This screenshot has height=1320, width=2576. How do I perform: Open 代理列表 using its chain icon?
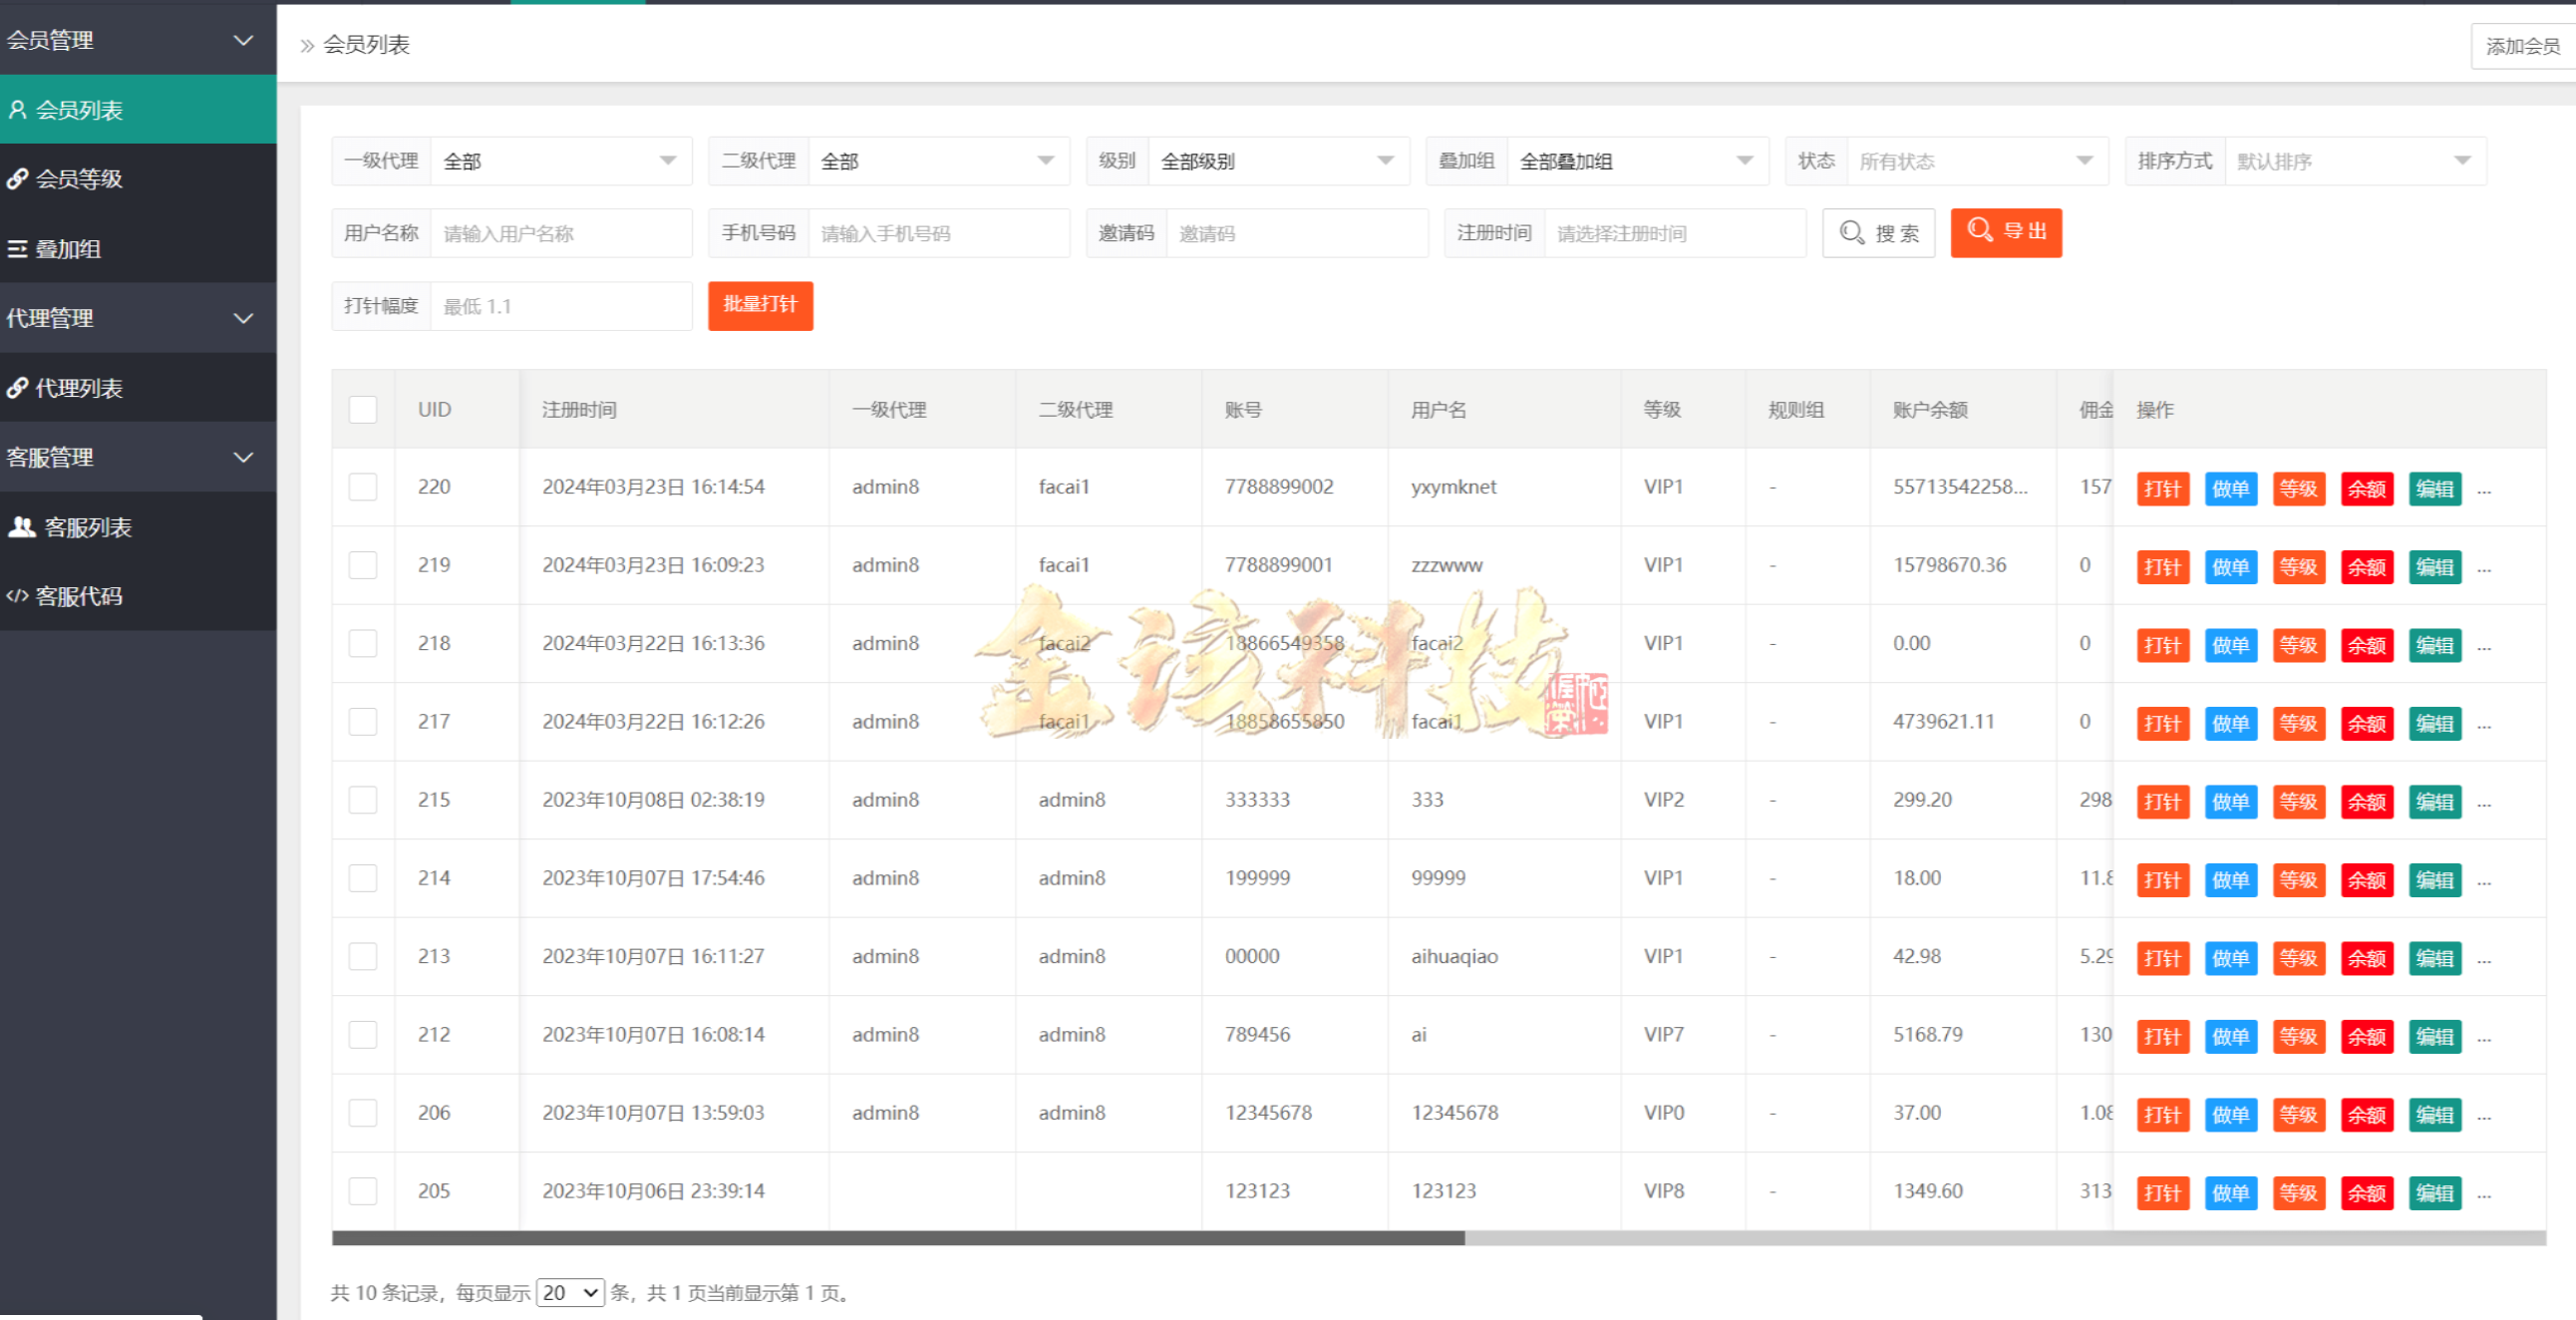click(x=18, y=388)
